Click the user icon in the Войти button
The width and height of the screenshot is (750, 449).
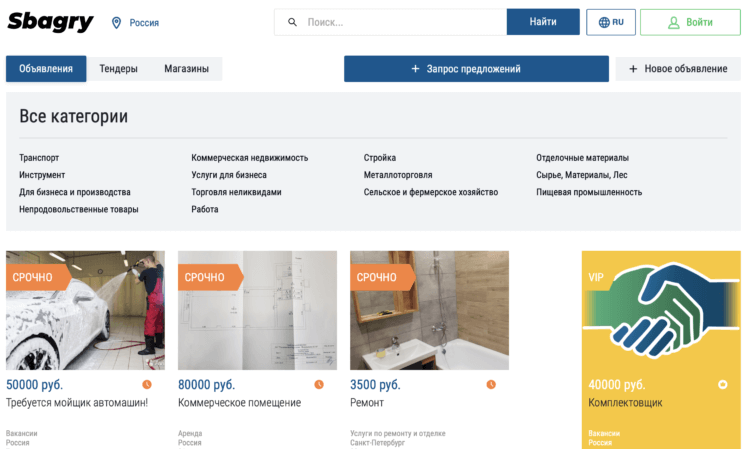(673, 22)
